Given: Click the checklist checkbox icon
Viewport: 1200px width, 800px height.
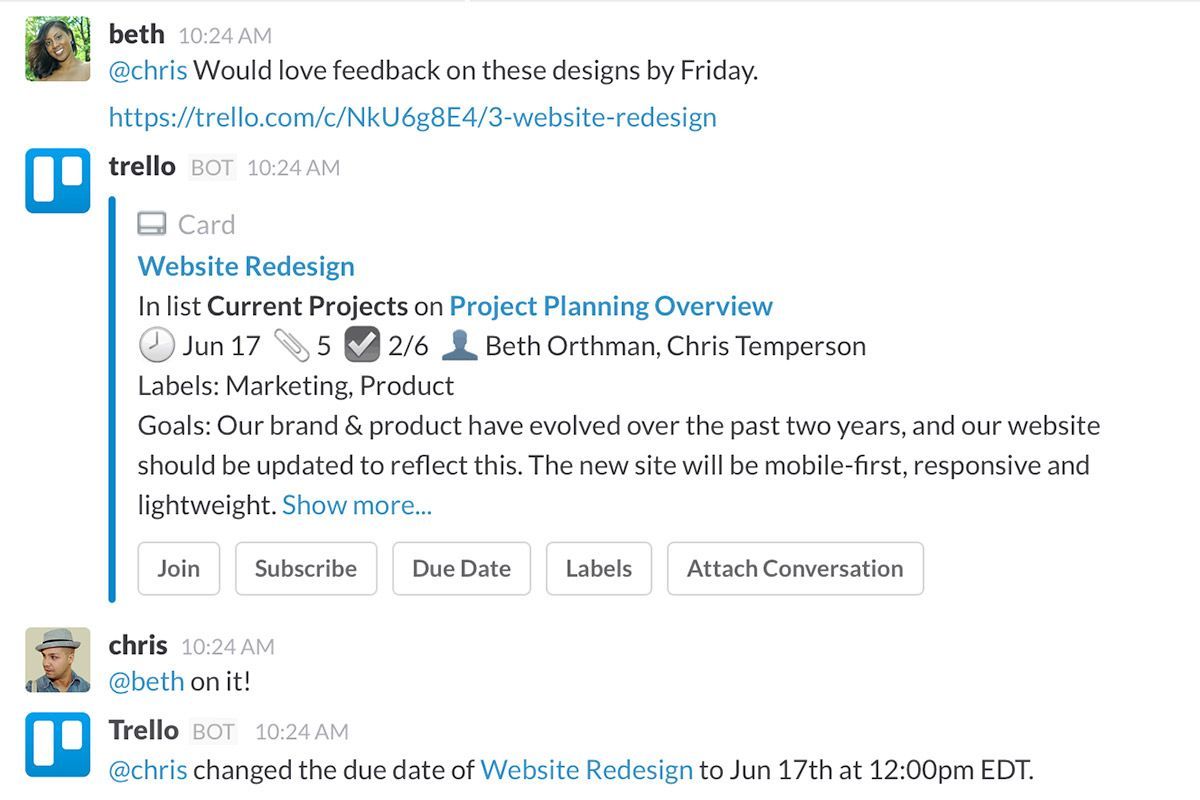Looking at the screenshot, I should pos(360,346).
